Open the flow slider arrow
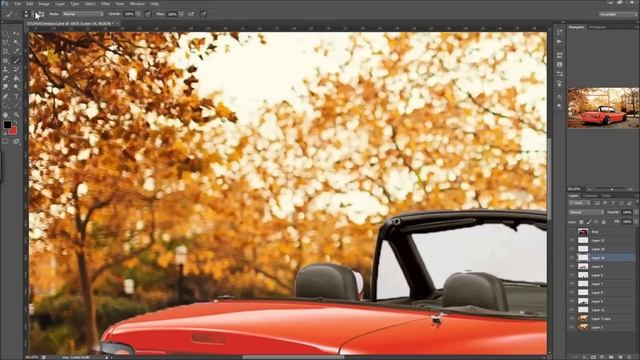Screen dimensions: 640x360 181,14
